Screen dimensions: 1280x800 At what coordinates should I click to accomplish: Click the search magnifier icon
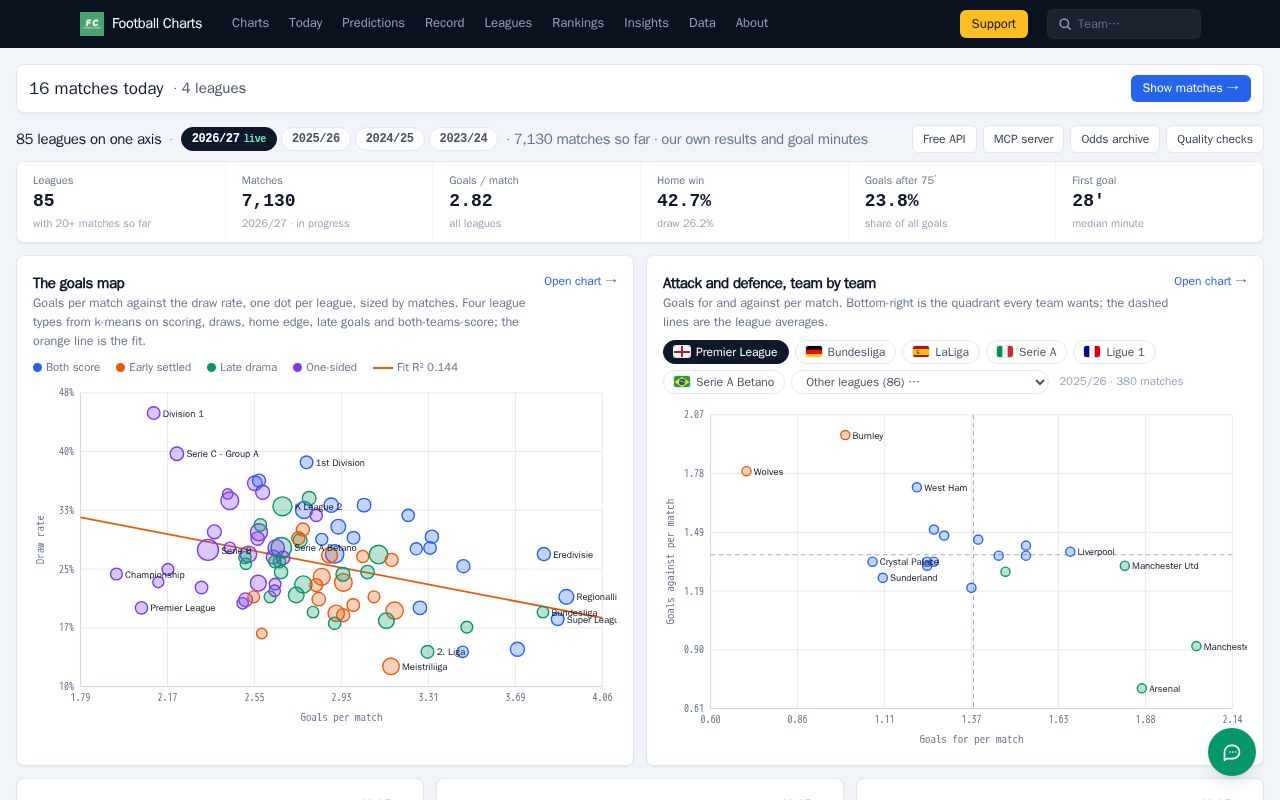[x=1064, y=24]
